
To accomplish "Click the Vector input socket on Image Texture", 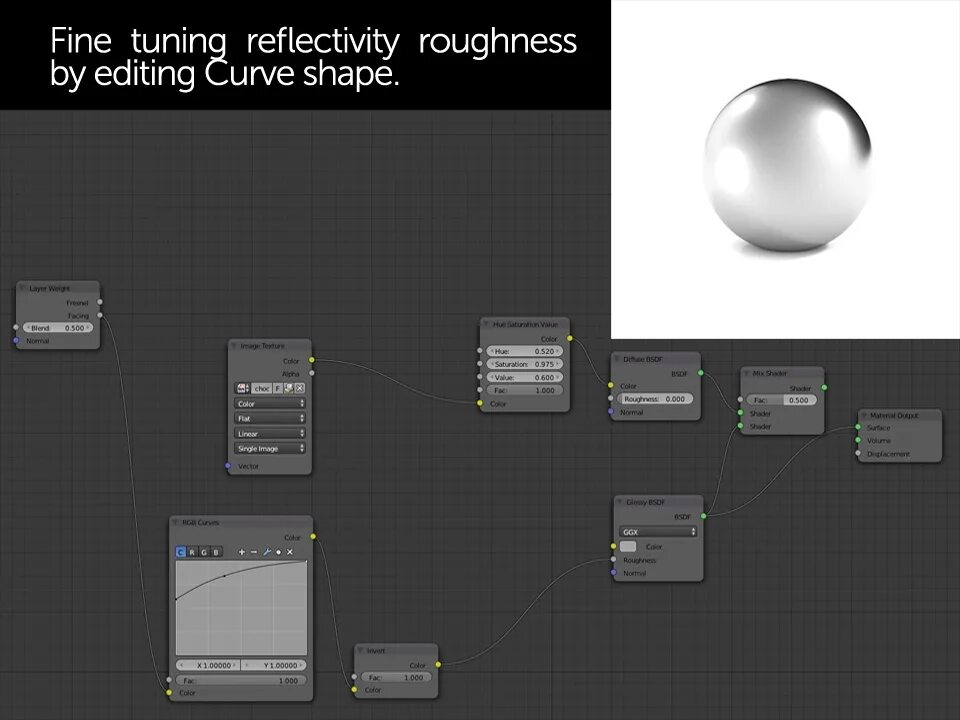I will 228,466.
